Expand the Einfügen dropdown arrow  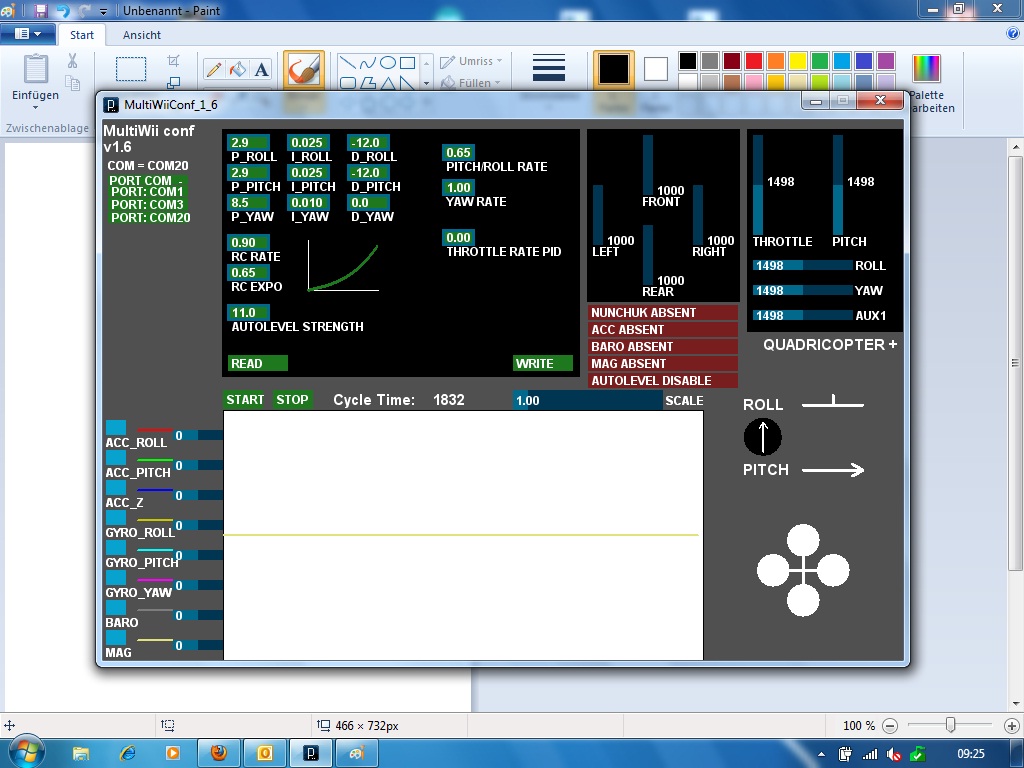coord(35,107)
